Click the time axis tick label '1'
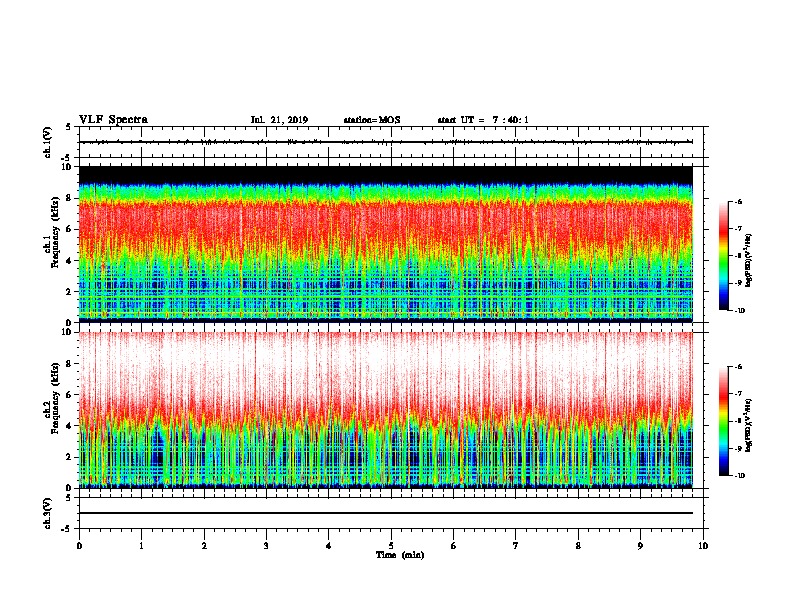The width and height of the screenshot is (792, 612). point(141,546)
